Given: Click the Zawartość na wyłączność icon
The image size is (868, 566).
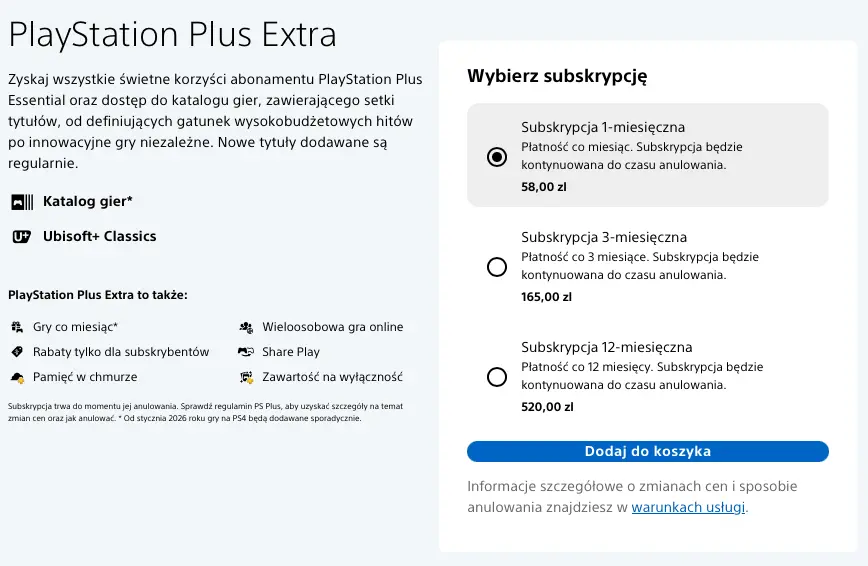Looking at the screenshot, I should pos(246,377).
